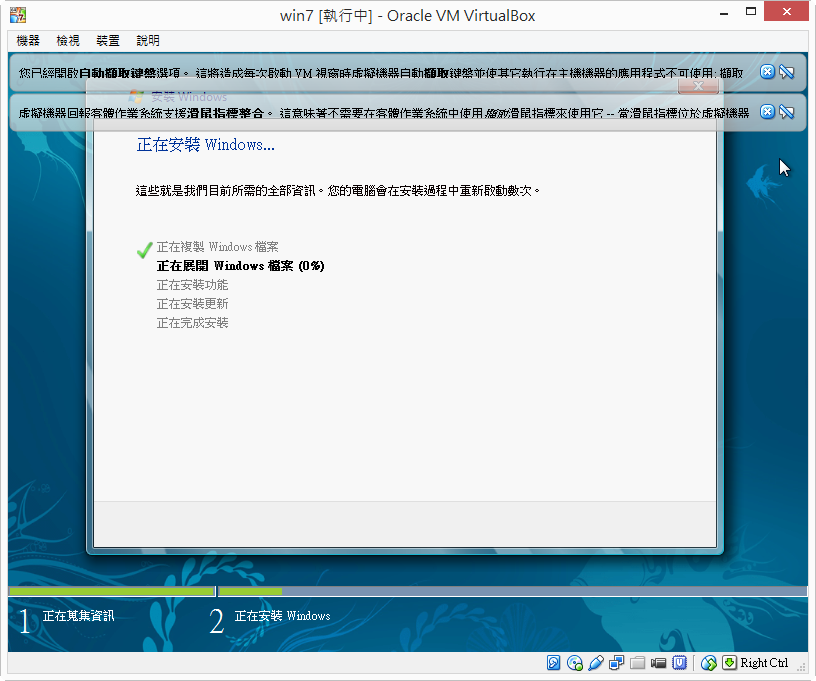Open the 檢視 menu
The height and width of the screenshot is (681, 816).
click(68, 41)
